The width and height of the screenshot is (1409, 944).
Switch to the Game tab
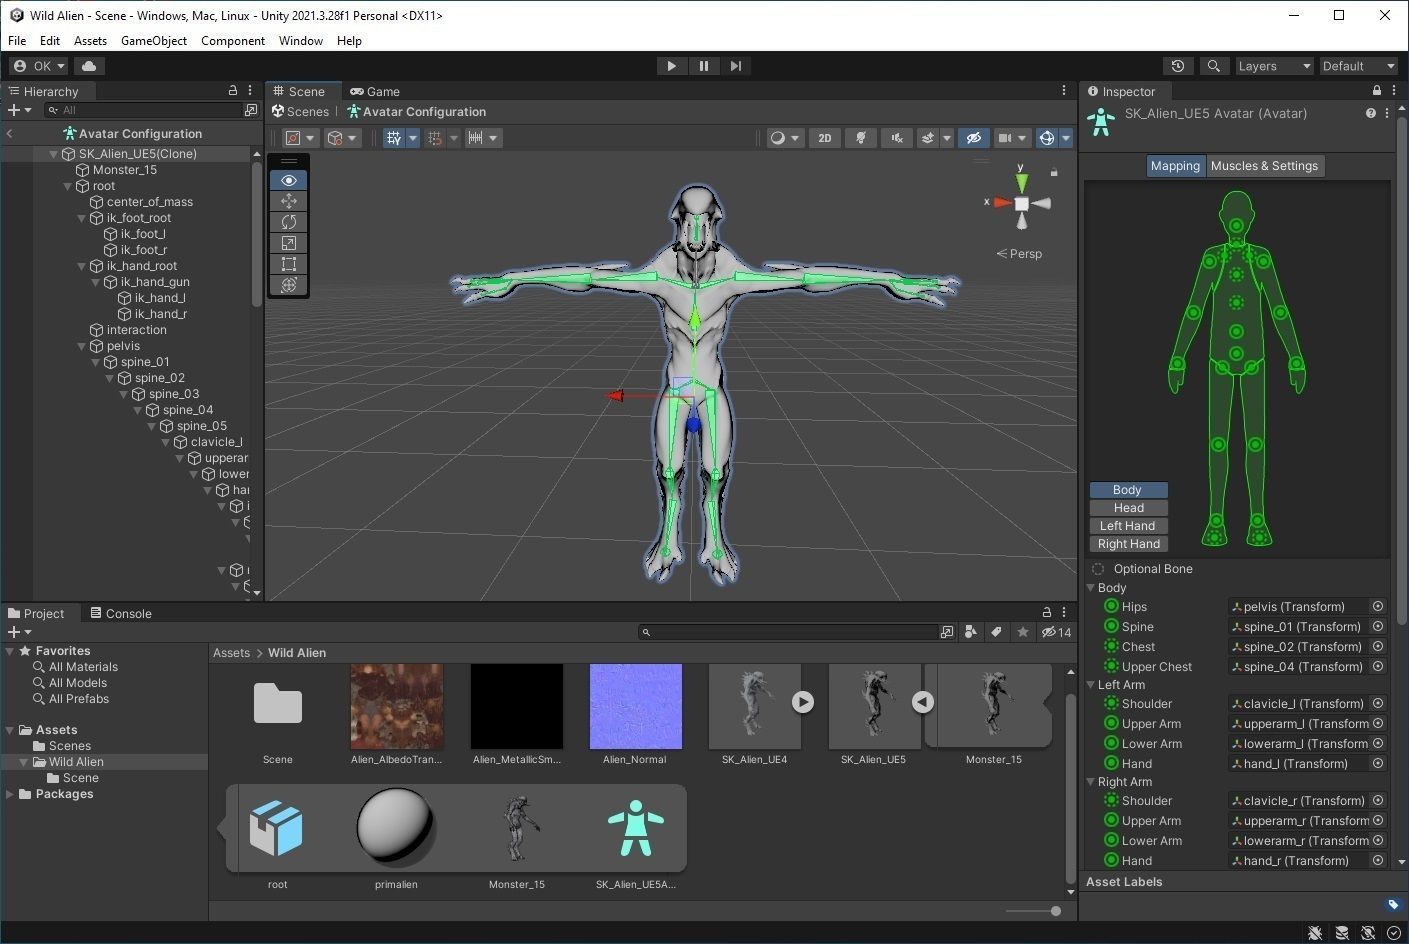[x=375, y=91]
